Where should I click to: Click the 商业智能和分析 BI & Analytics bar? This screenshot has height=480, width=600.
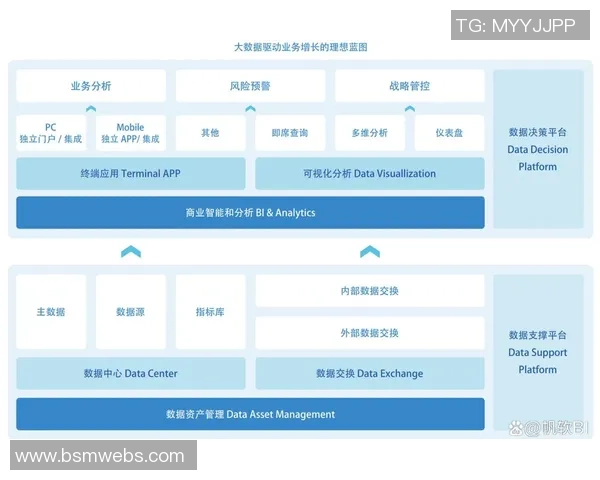pos(250,212)
